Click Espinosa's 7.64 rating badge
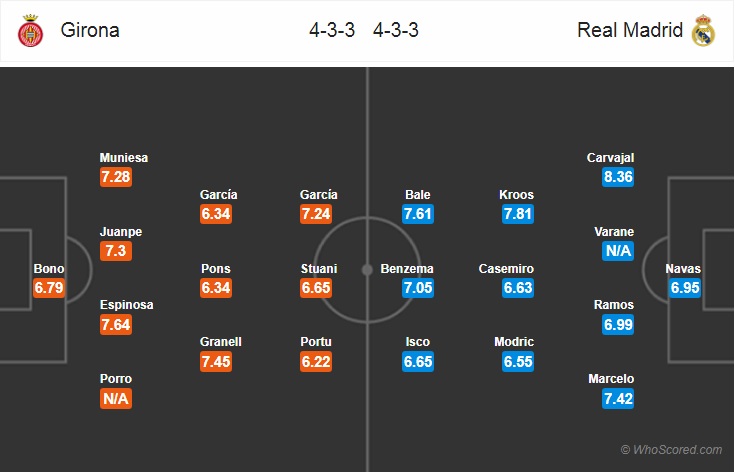The image size is (735, 473). click(x=115, y=325)
